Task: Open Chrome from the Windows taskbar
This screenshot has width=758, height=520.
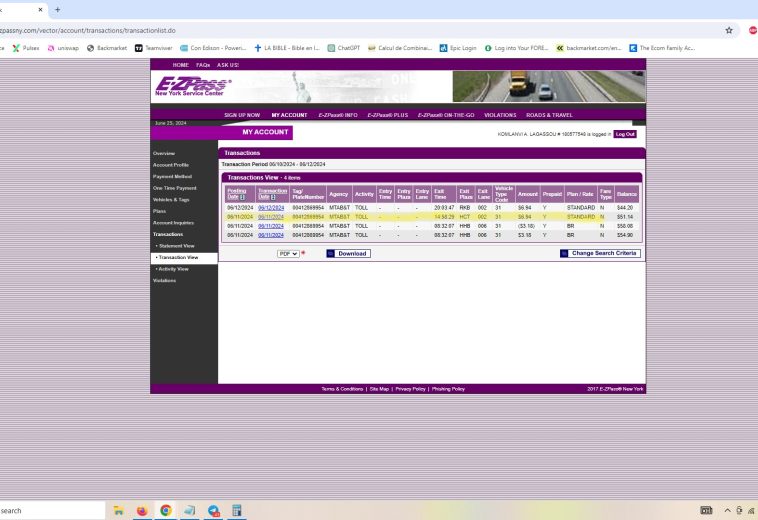Action: pos(166,510)
